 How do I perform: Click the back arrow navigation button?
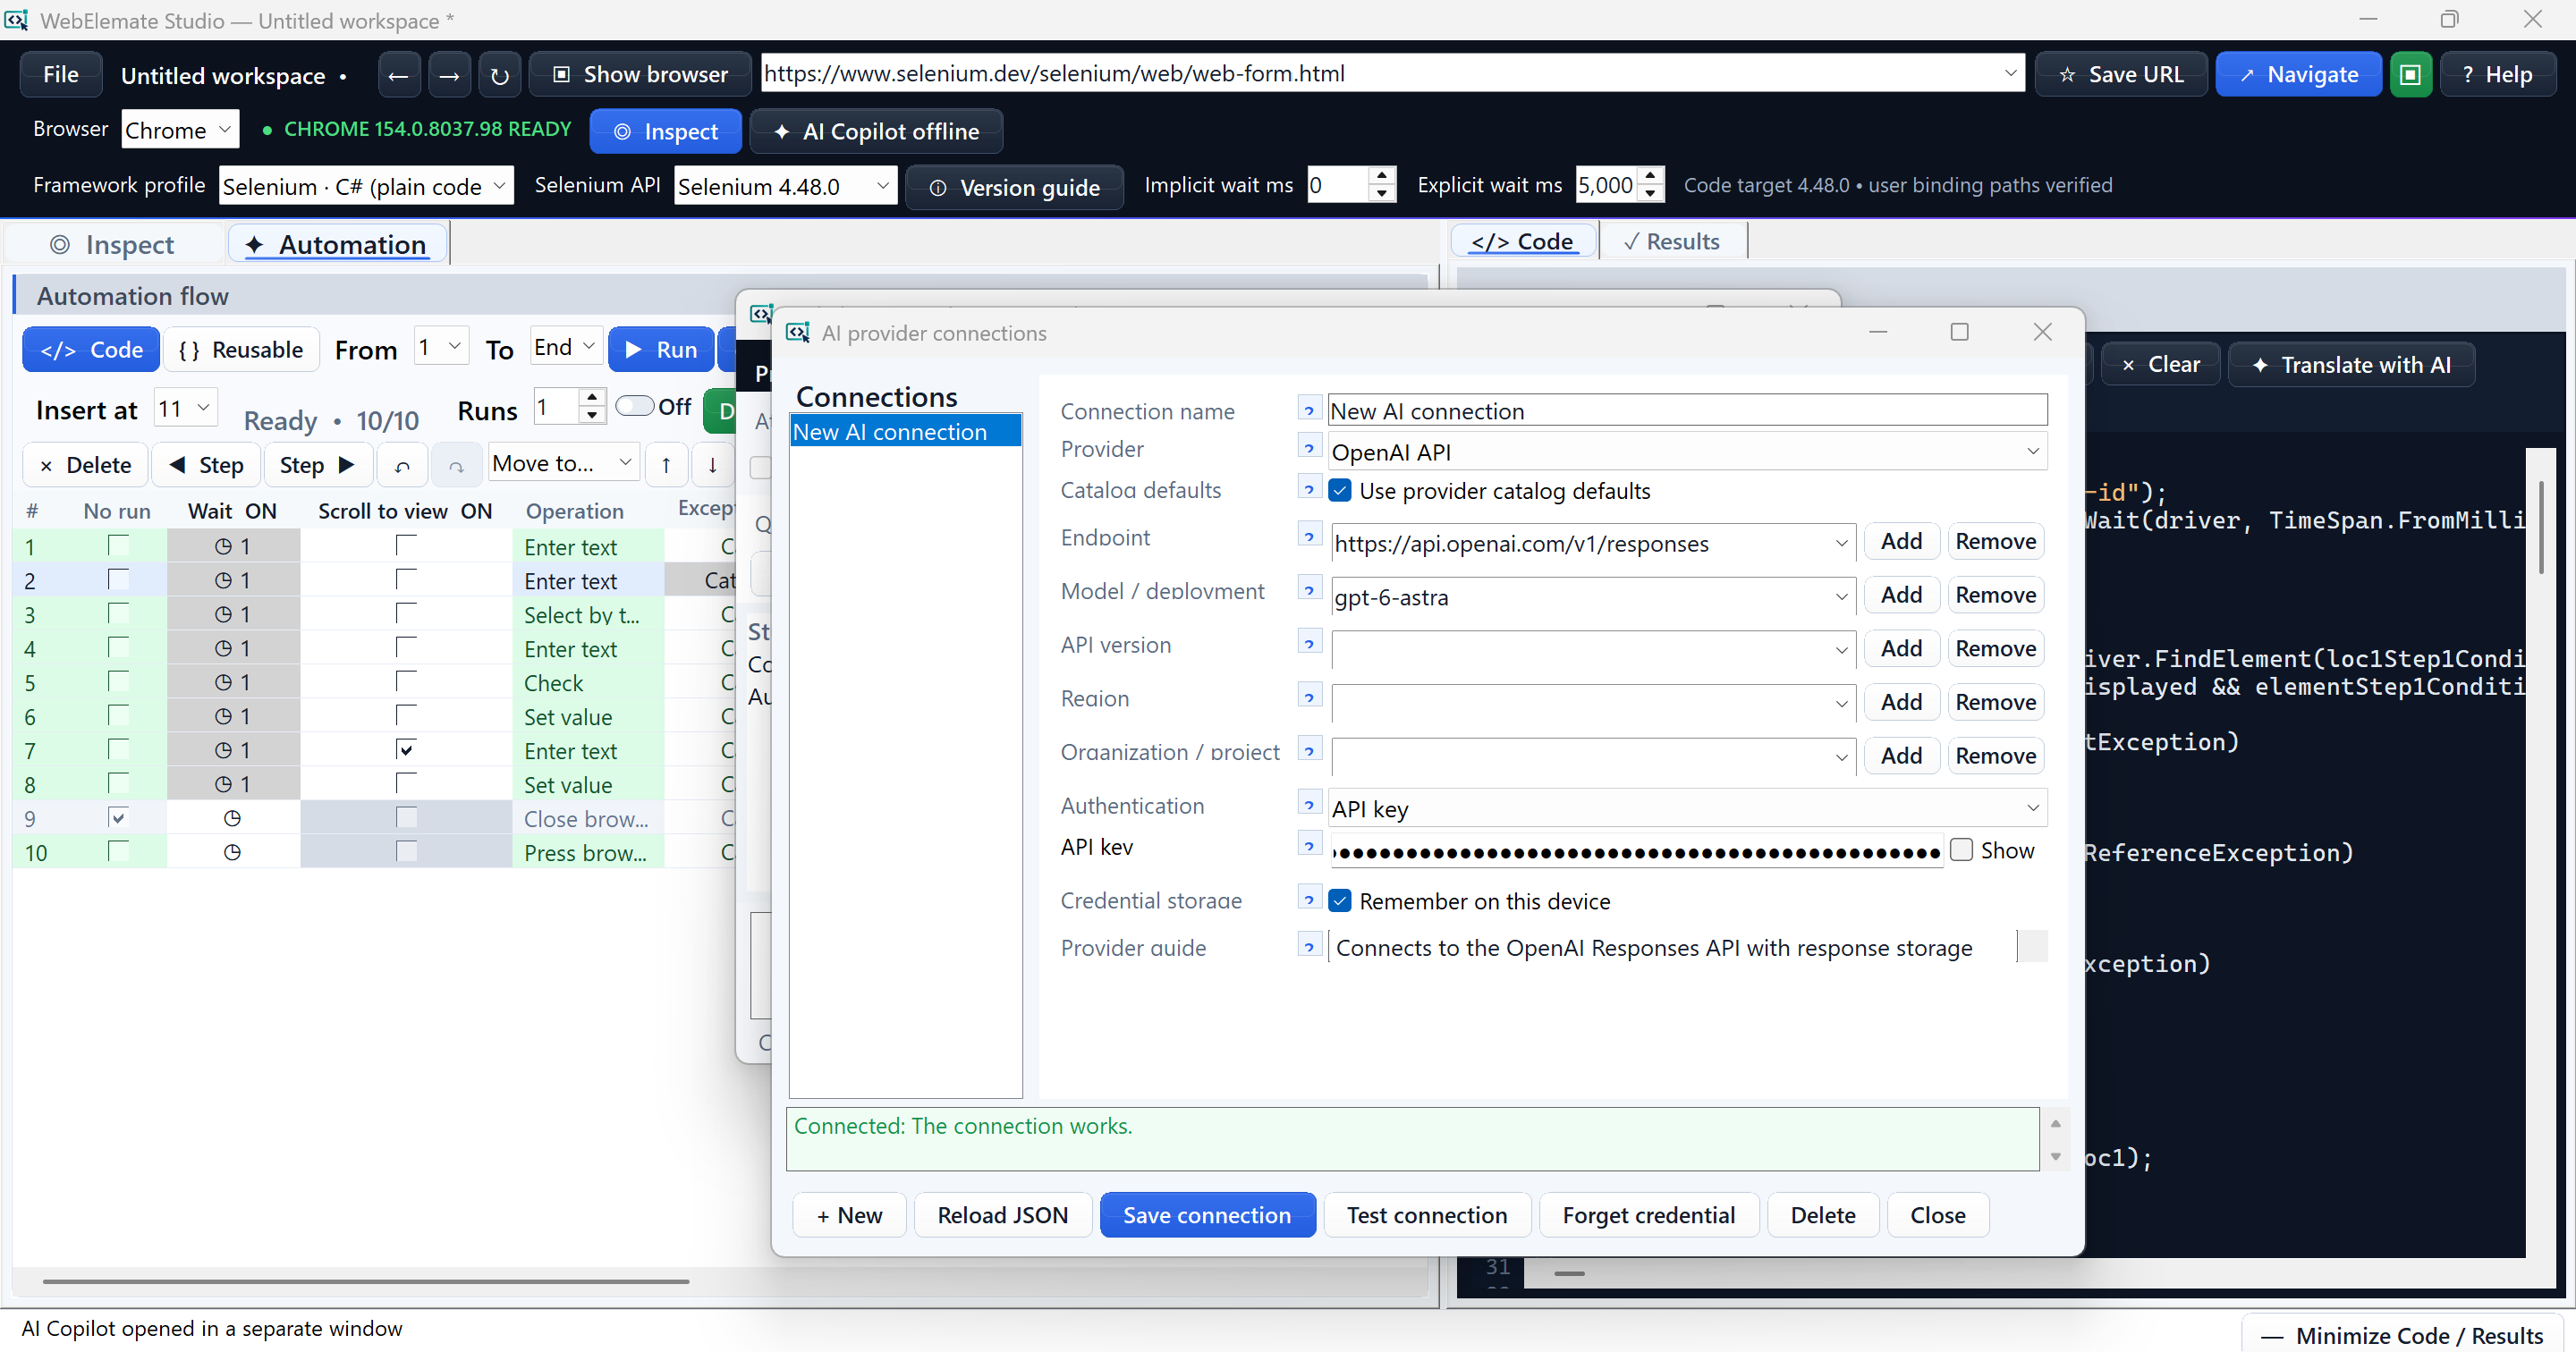[398, 75]
